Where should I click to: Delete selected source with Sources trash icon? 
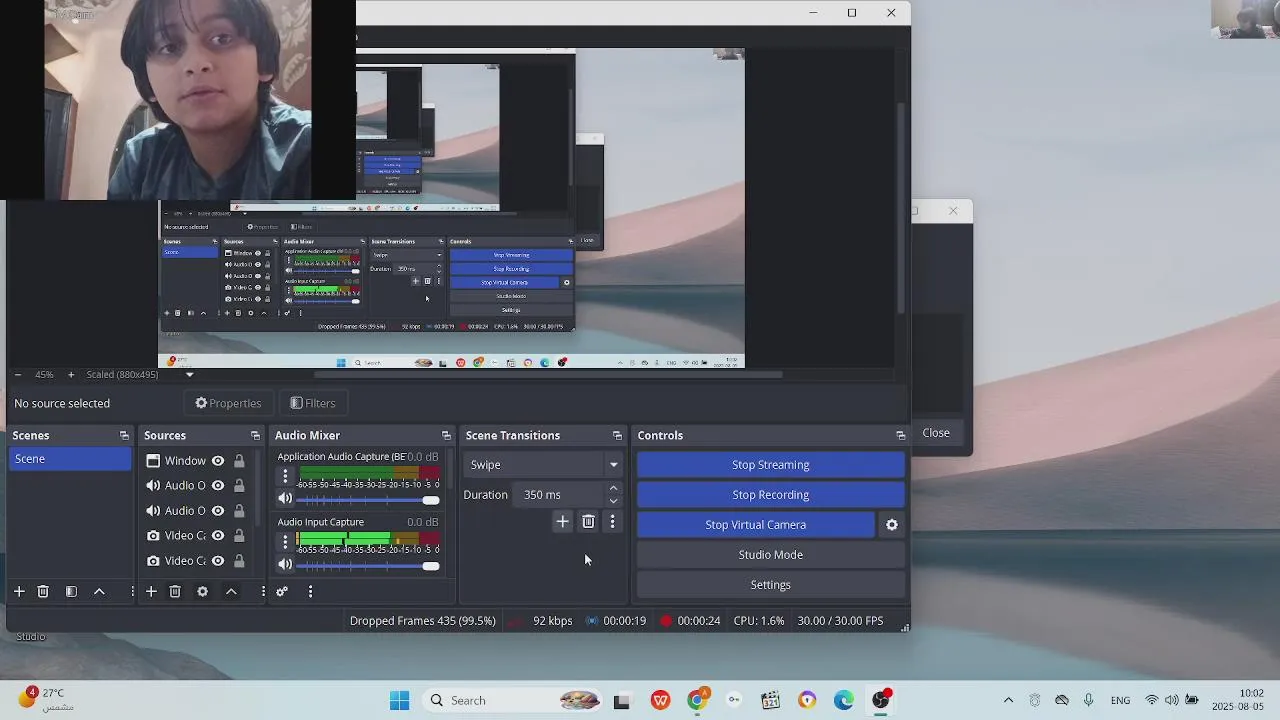(175, 592)
